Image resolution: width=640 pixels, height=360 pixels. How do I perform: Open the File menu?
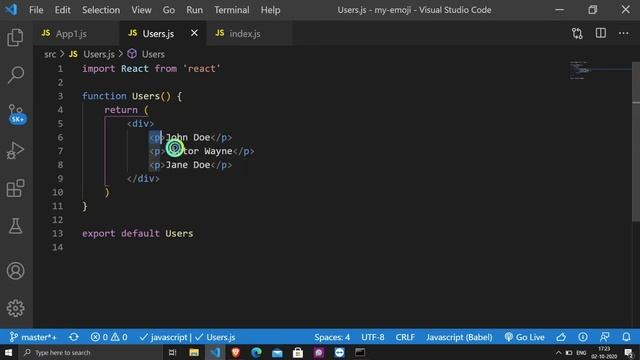[x=36, y=10]
